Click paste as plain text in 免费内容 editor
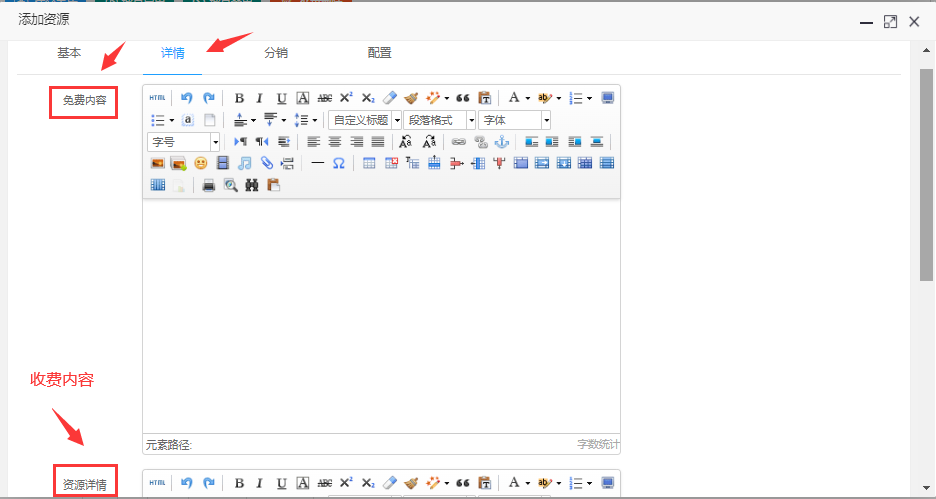The width and height of the screenshot is (936, 499). (484, 98)
